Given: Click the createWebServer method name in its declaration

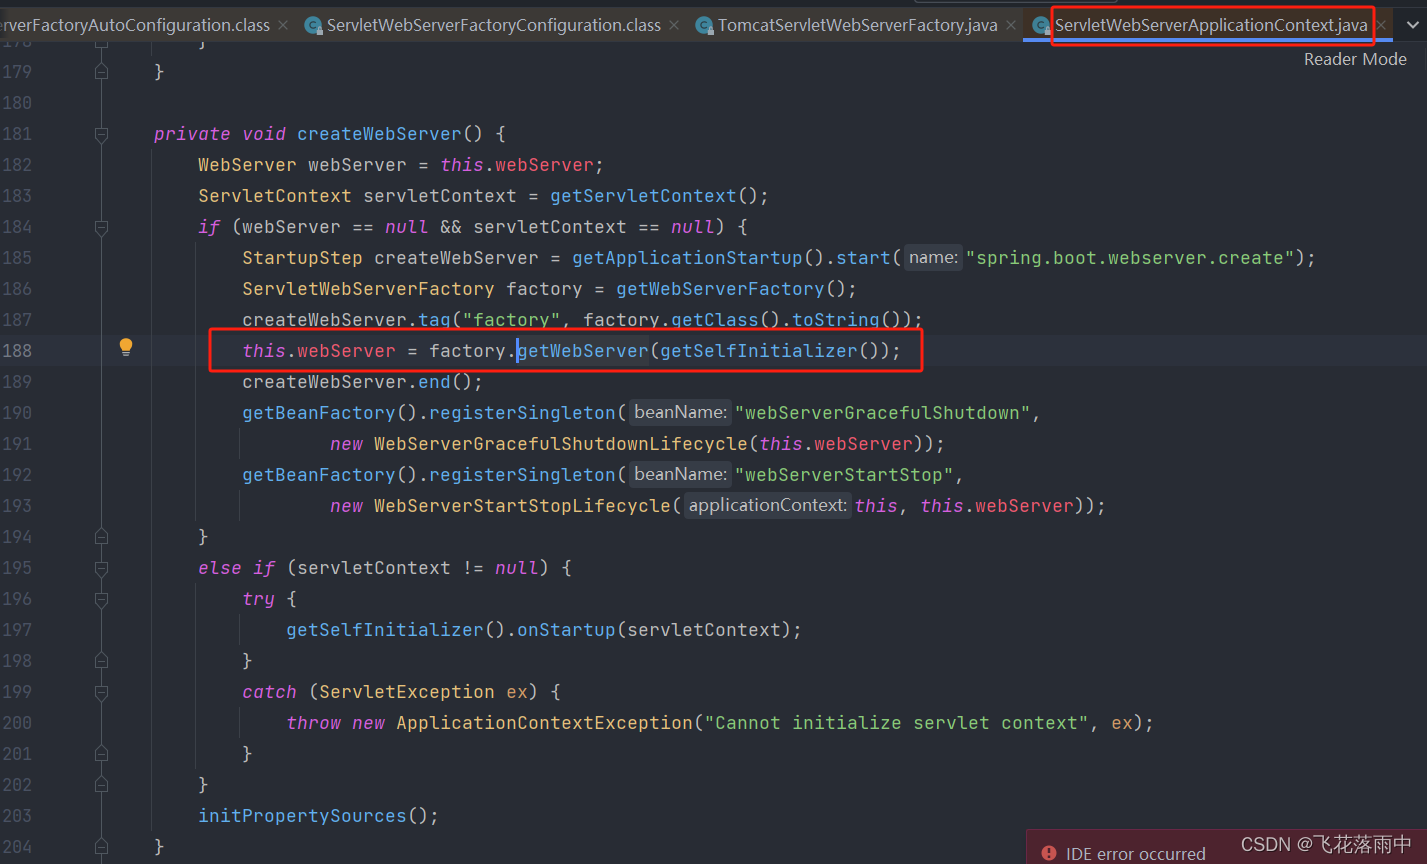Looking at the screenshot, I should coord(379,134).
